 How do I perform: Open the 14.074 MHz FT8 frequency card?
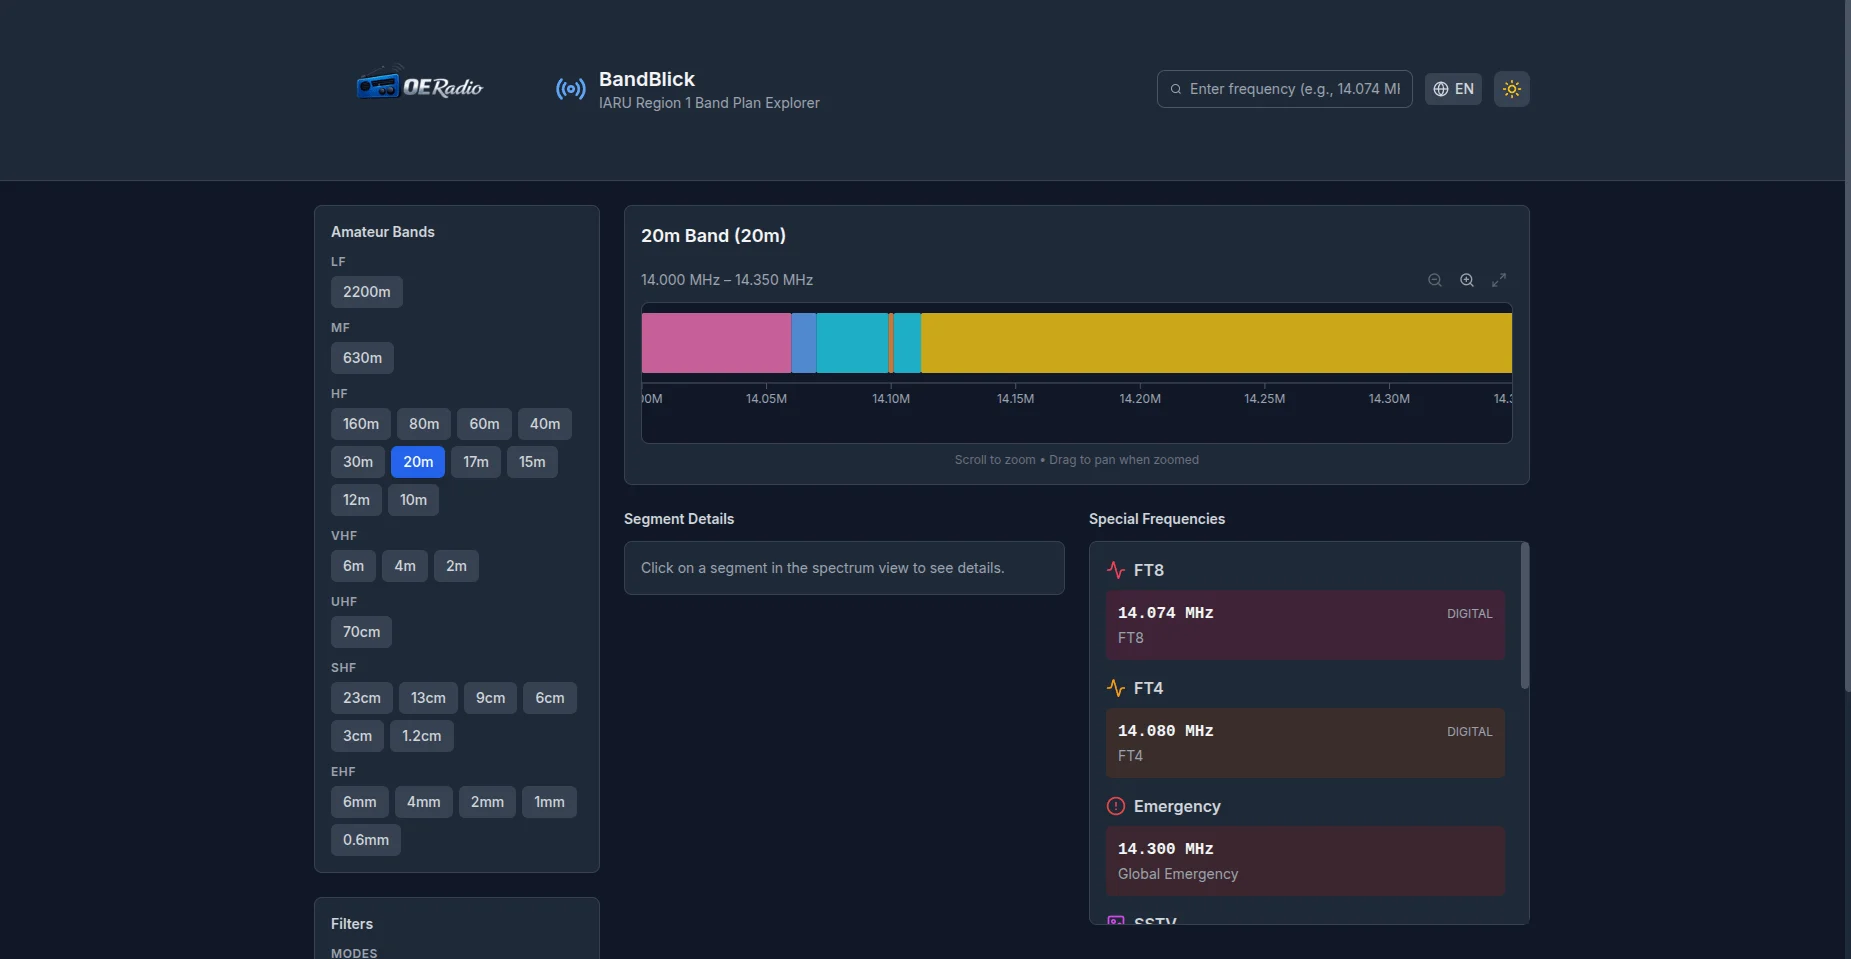click(x=1305, y=625)
